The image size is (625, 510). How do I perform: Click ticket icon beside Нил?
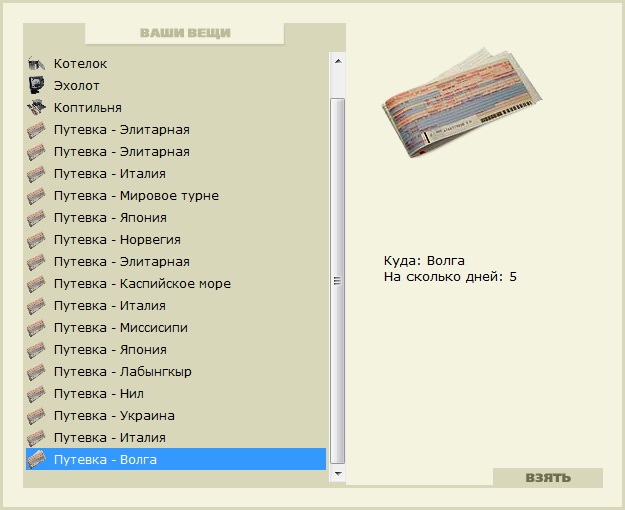point(36,394)
